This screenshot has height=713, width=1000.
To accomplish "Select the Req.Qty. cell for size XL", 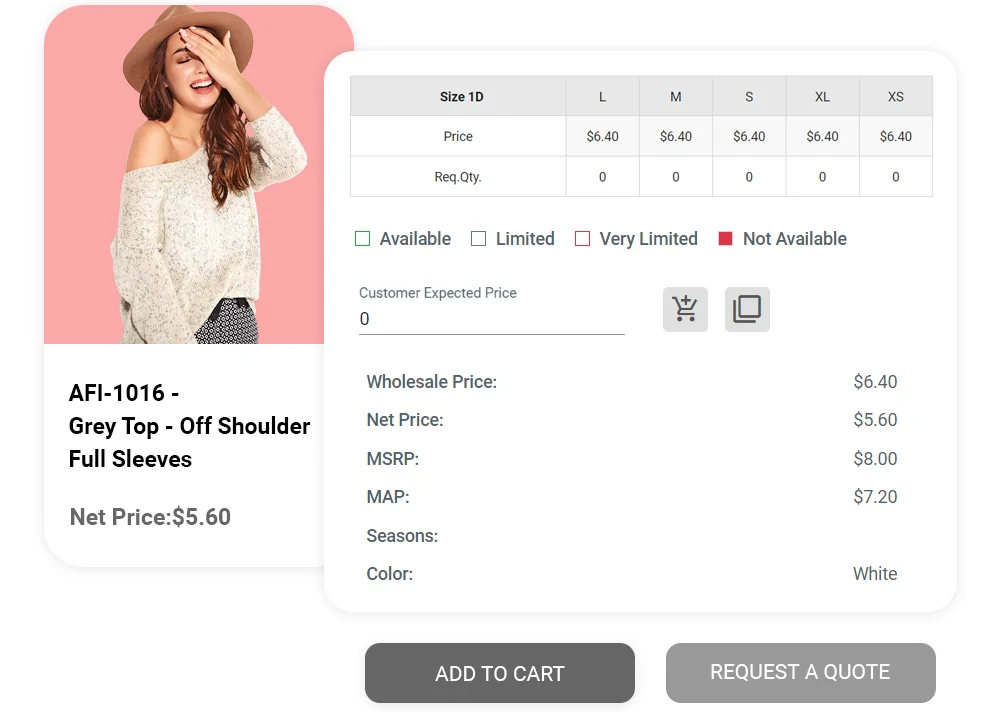I will [822, 177].
